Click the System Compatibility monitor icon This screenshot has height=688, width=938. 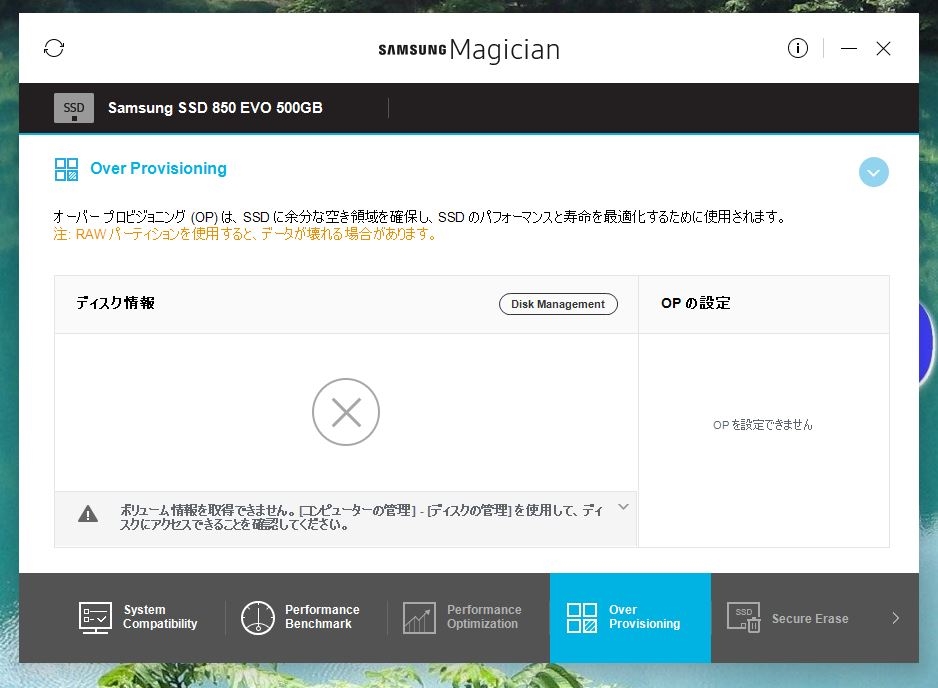point(95,618)
